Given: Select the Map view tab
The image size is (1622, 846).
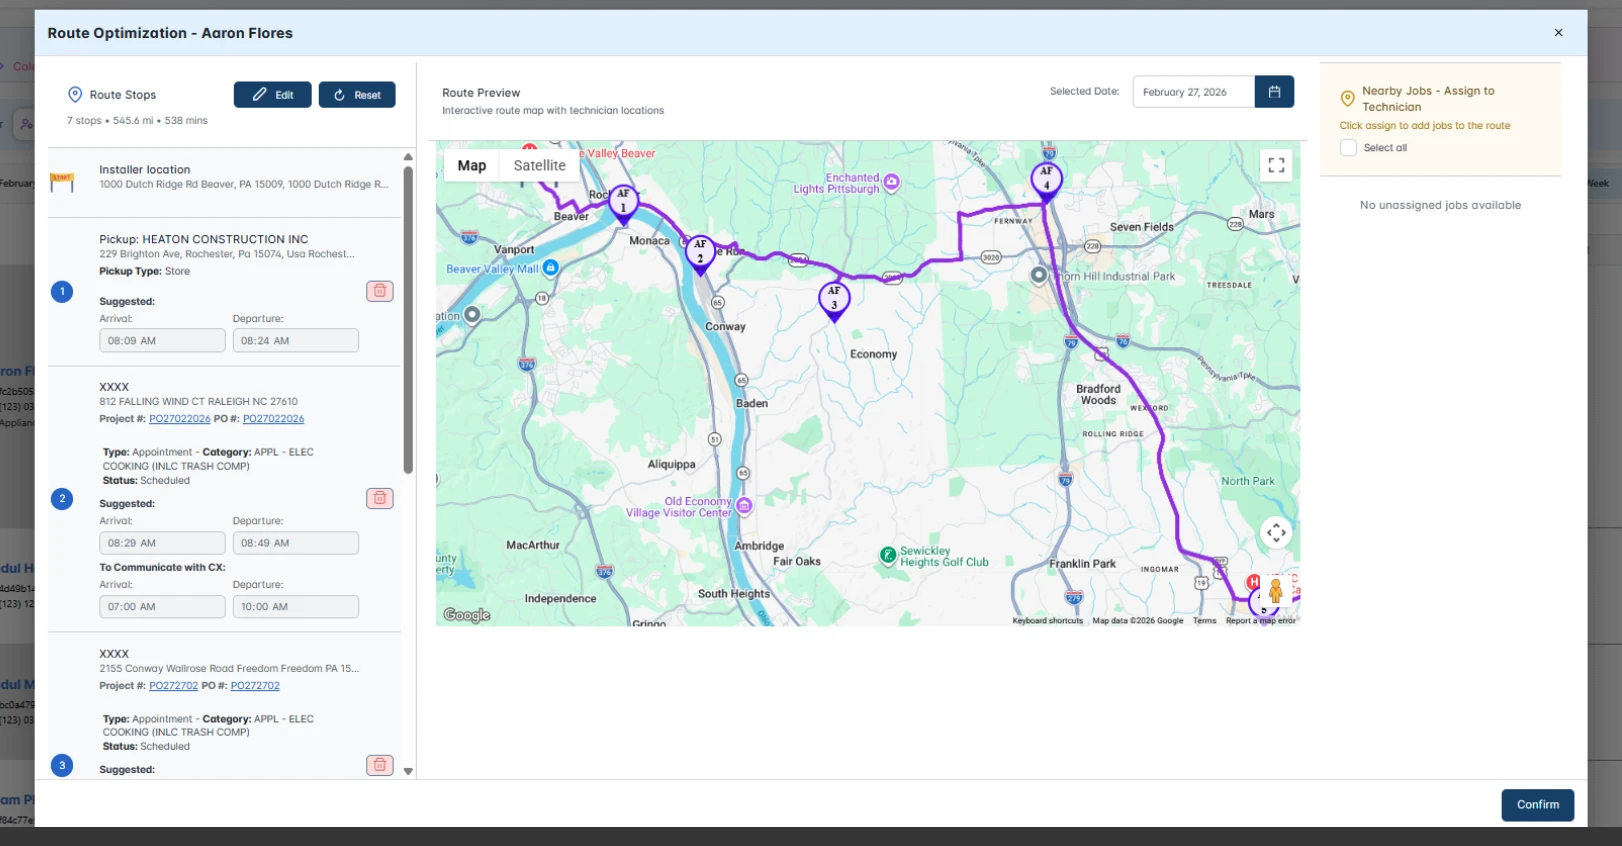Looking at the screenshot, I should (x=471, y=166).
